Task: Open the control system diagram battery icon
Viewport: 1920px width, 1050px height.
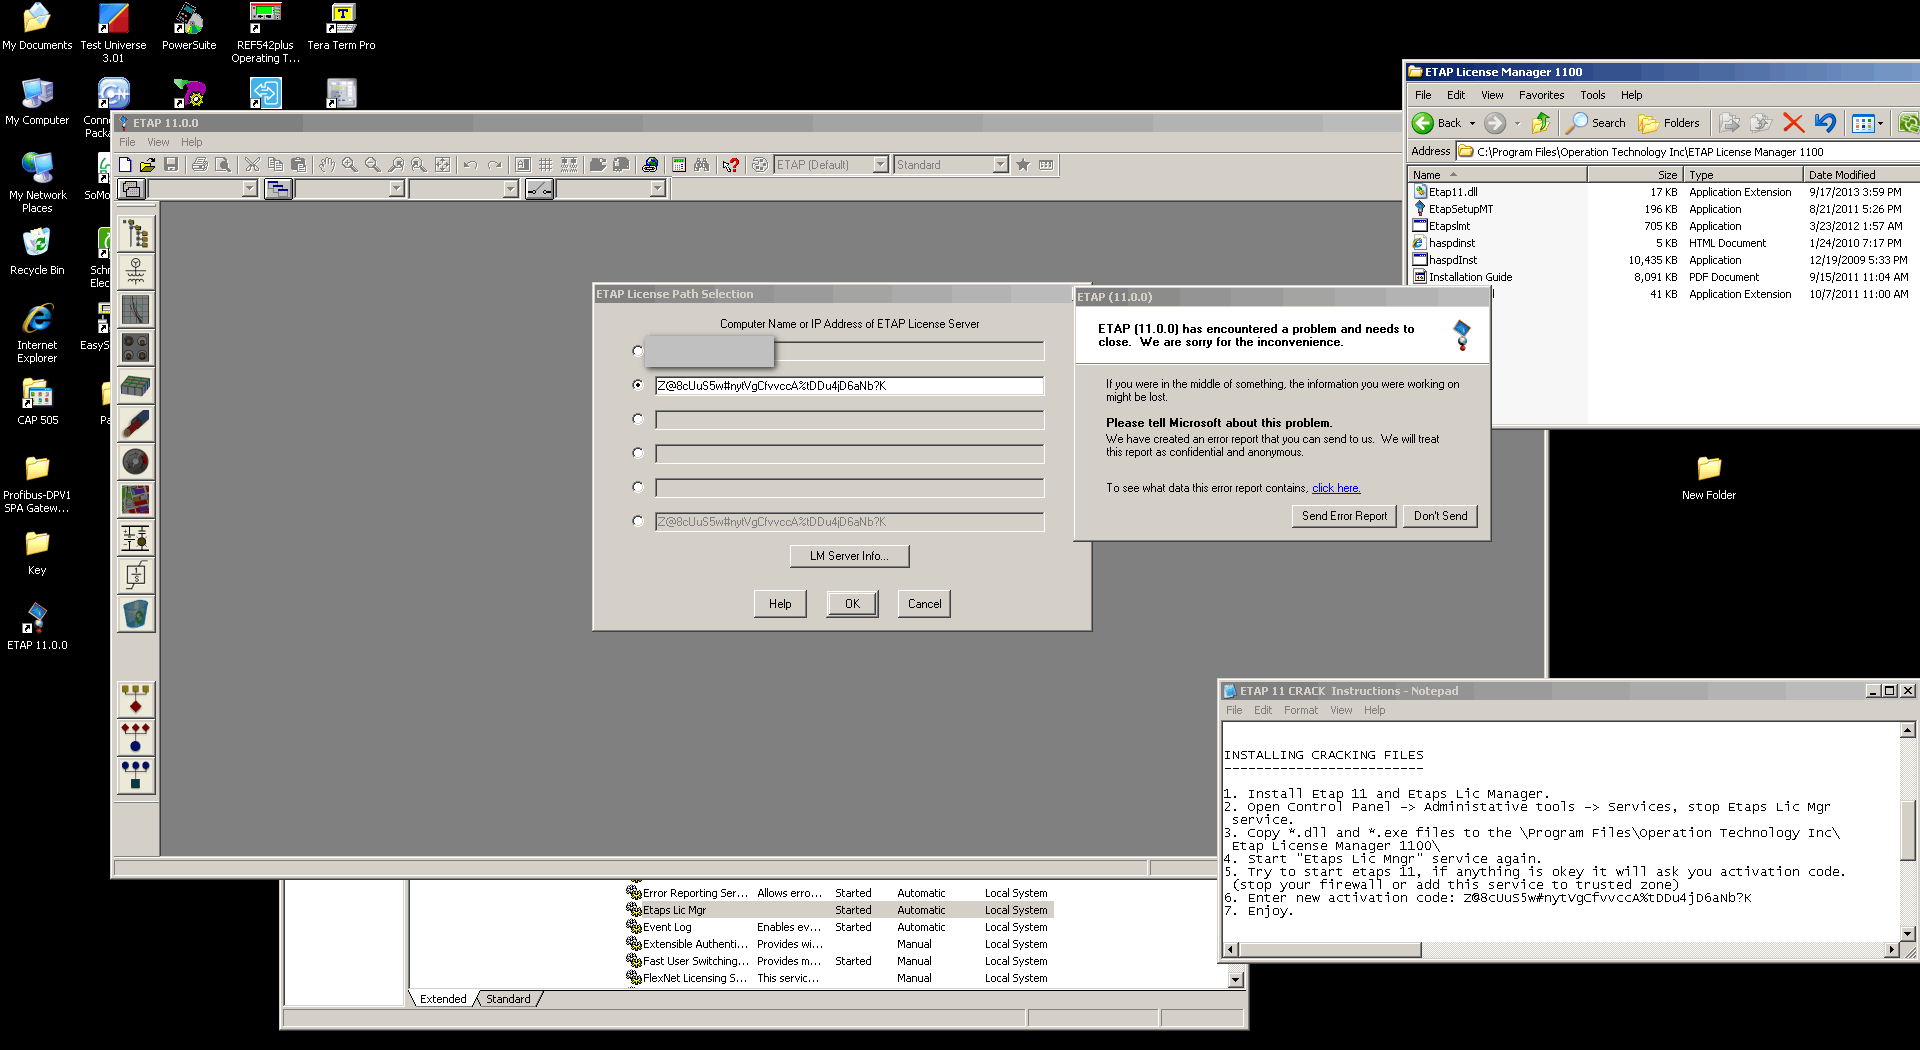Action: [136, 538]
